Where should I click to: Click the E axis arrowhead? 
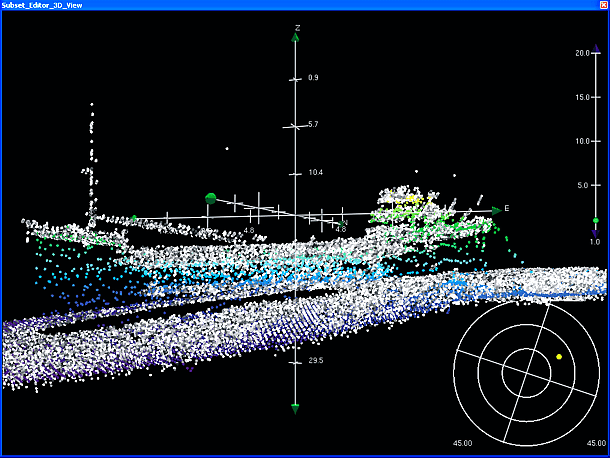coord(496,210)
